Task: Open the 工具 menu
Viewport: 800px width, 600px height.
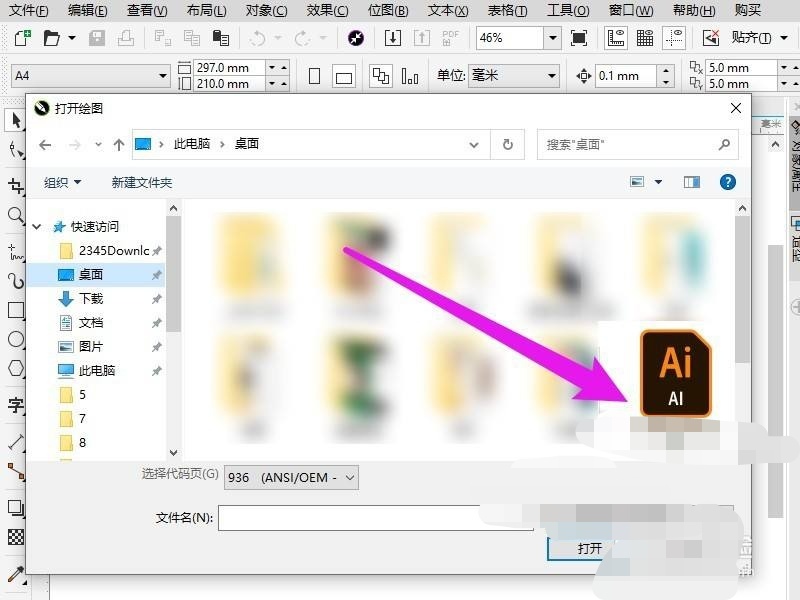Action: coord(567,10)
